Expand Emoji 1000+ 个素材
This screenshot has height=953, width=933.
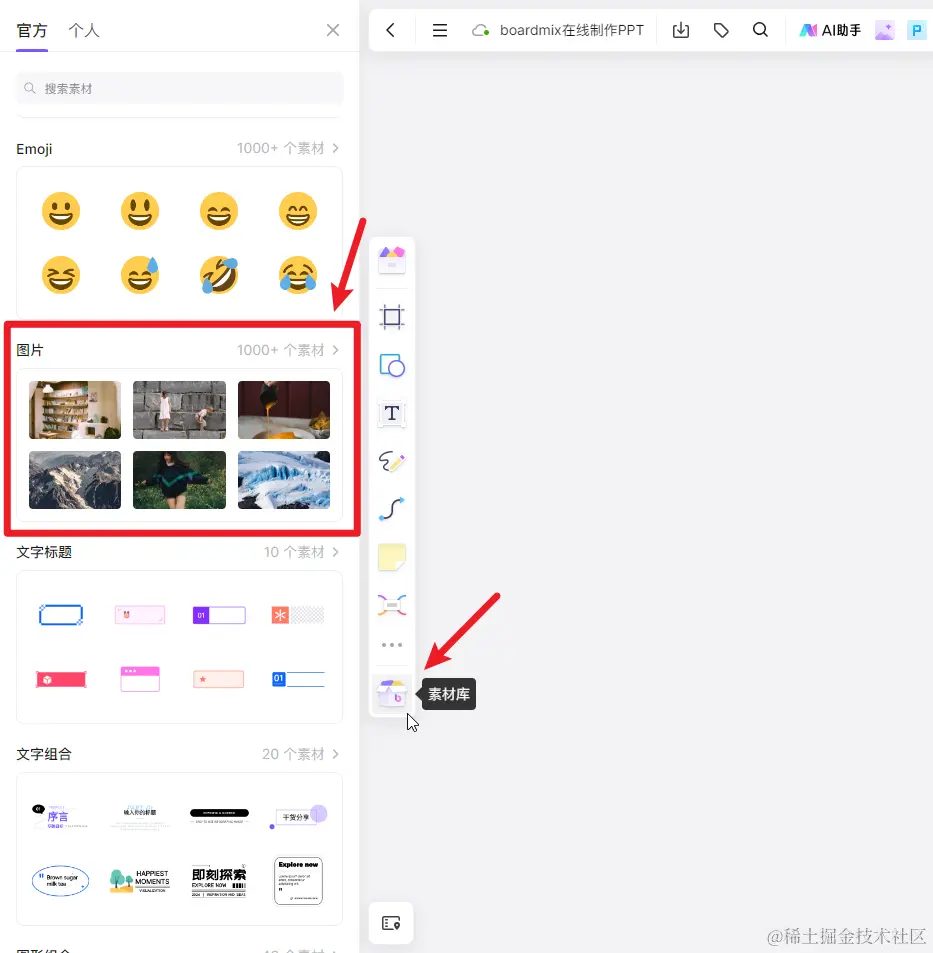tap(288, 148)
